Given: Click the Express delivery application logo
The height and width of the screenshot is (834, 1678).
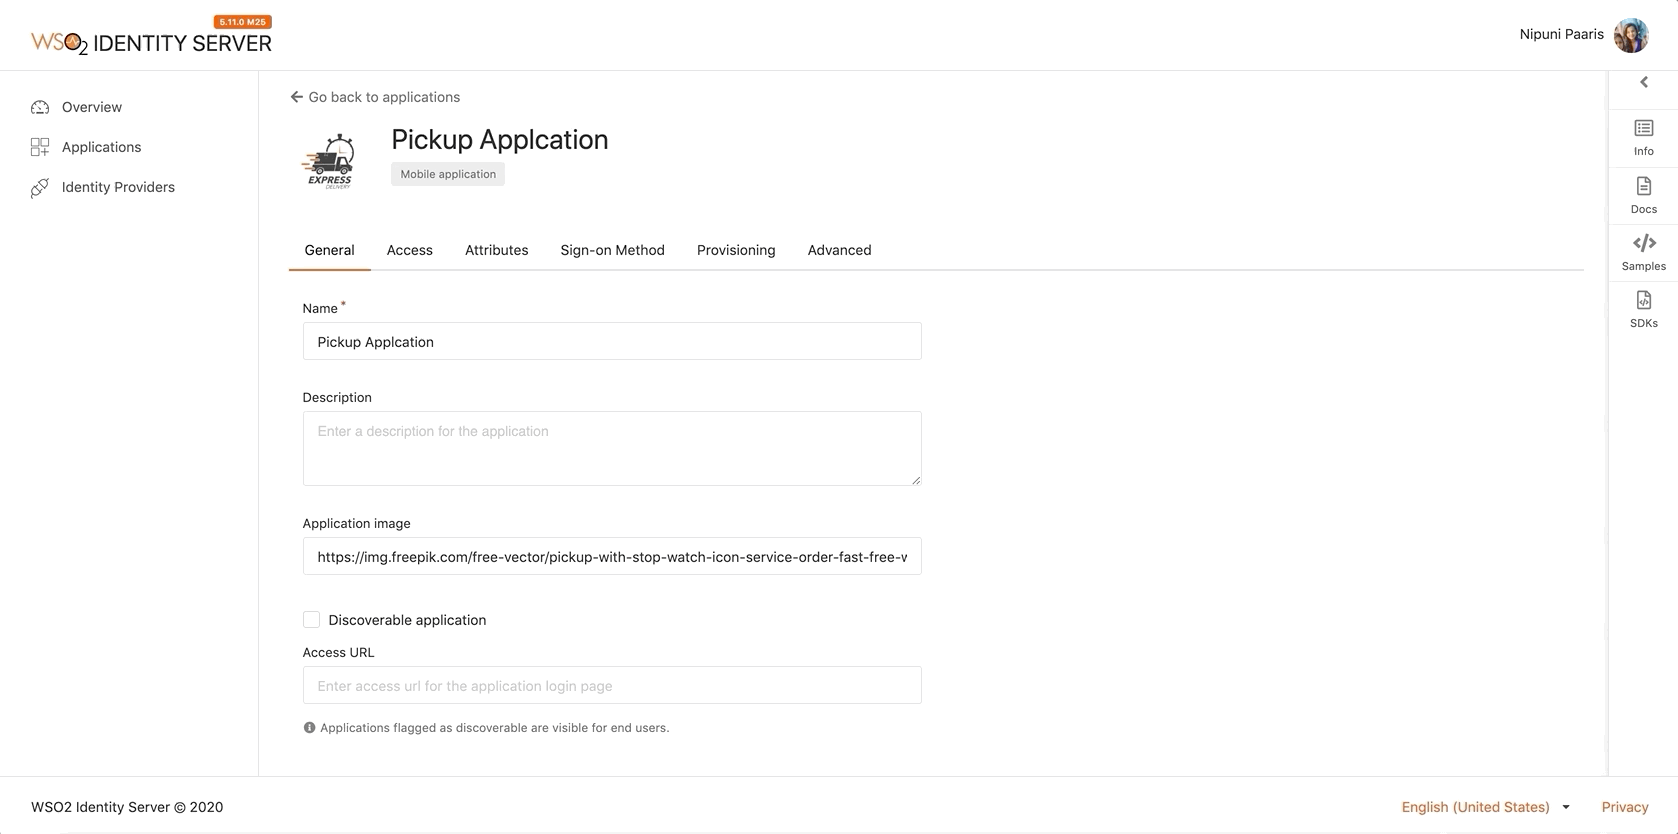Looking at the screenshot, I should click(x=329, y=160).
